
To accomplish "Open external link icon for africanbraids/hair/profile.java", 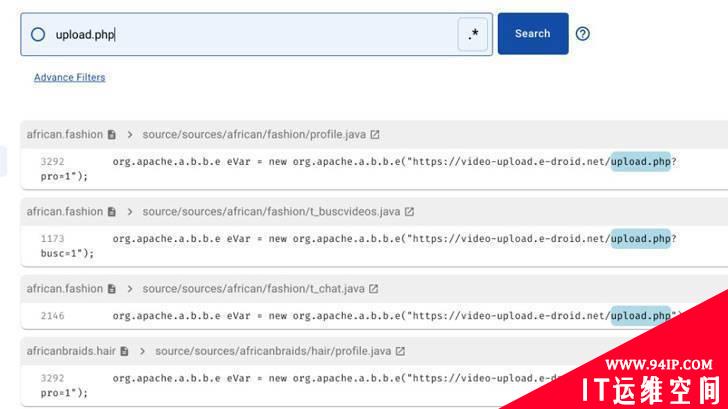I will coord(400,351).
